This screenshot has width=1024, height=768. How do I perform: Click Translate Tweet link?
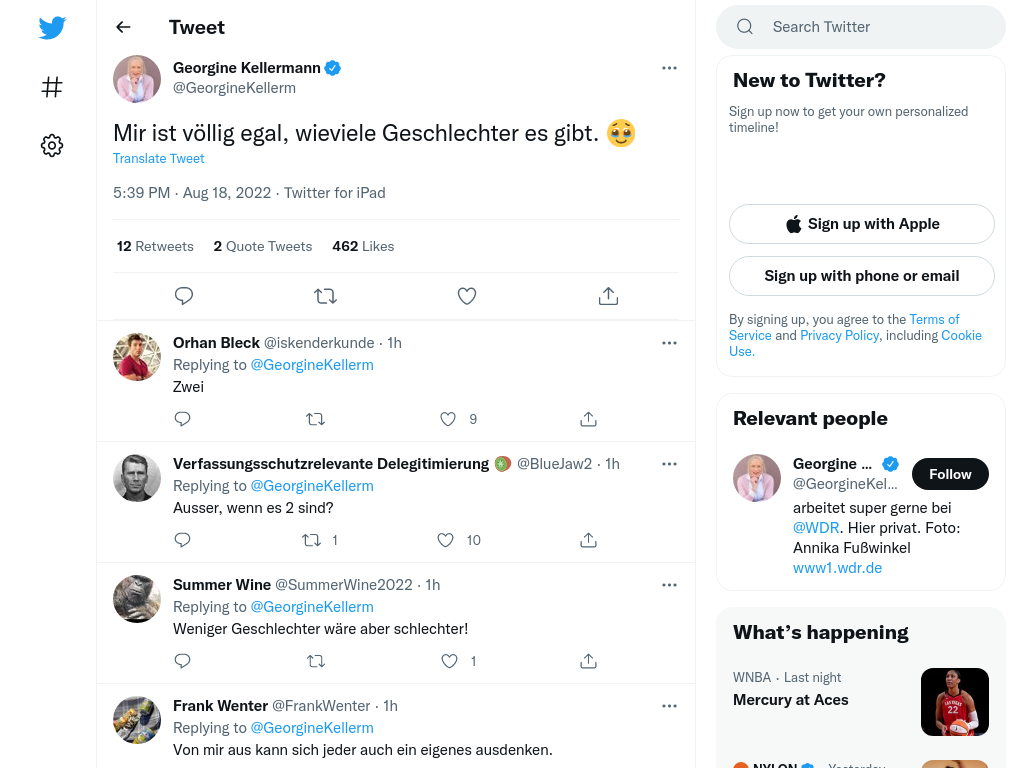pos(159,159)
